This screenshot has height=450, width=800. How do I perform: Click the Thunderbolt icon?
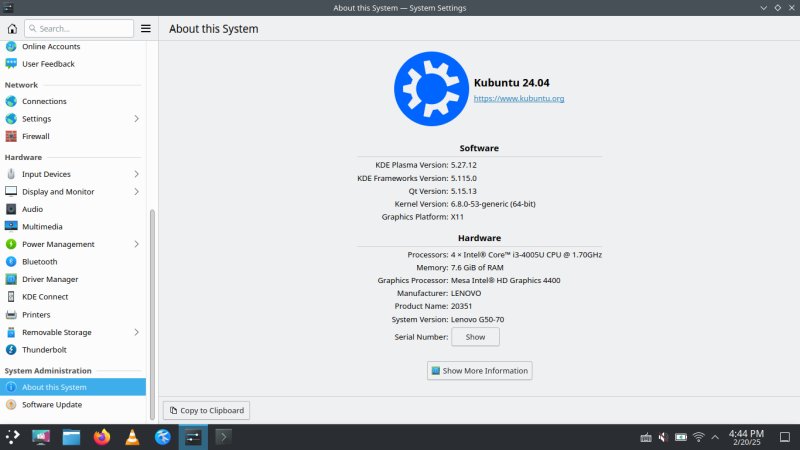pos(11,349)
